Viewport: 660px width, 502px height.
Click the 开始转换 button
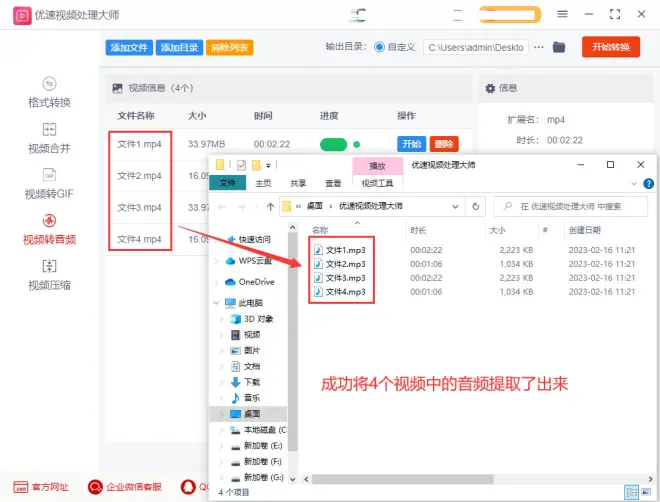611,47
